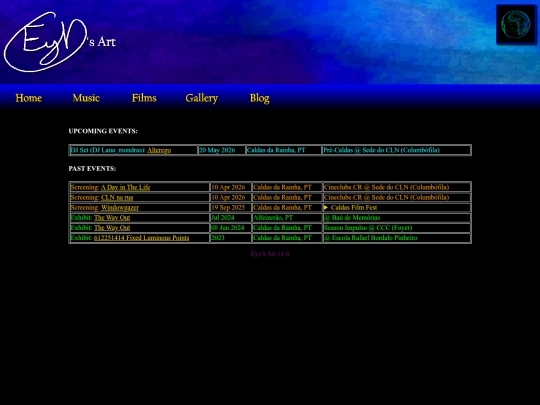The image size is (540, 405).
Task: Follow the CLN na rua link
Action: (x=117, y=197)
